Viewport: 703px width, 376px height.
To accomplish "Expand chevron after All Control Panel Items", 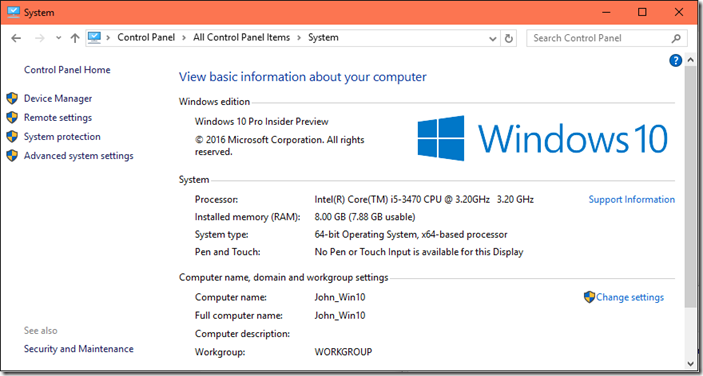I will [299, 38].
